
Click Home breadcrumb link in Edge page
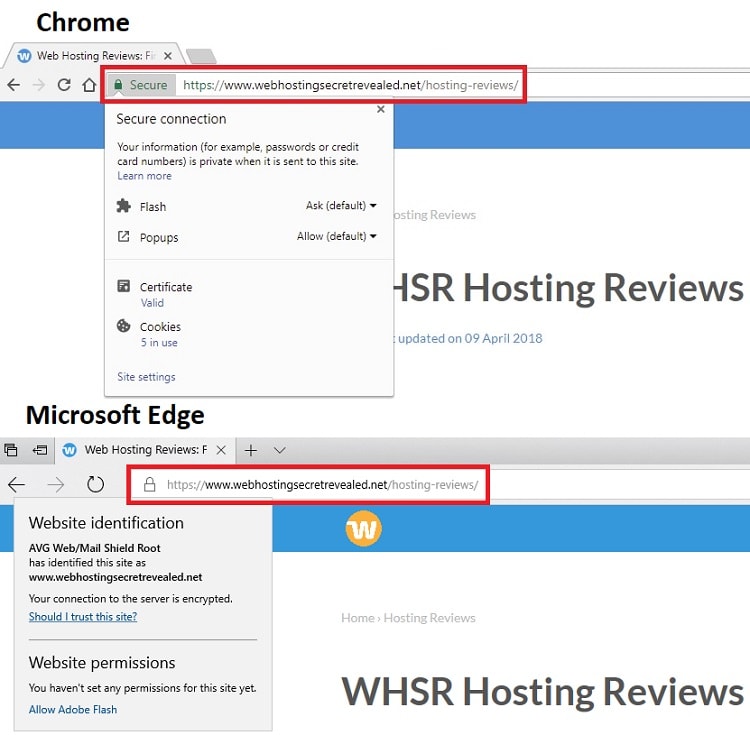click(358, 618)
